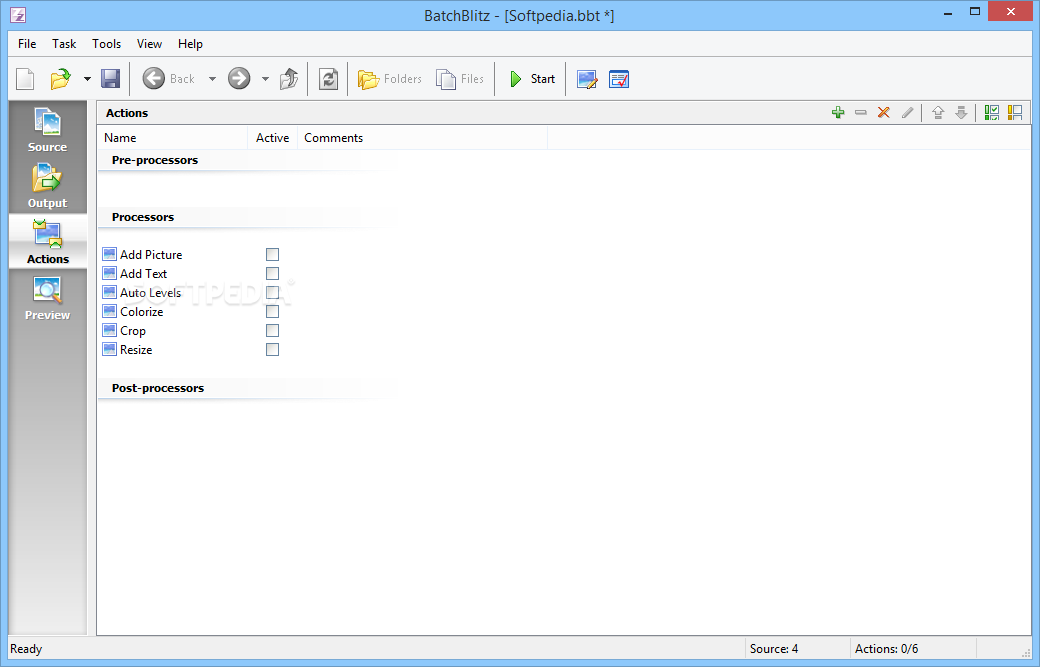Click the options checklist toolbar icon

[x=619, y=80]
